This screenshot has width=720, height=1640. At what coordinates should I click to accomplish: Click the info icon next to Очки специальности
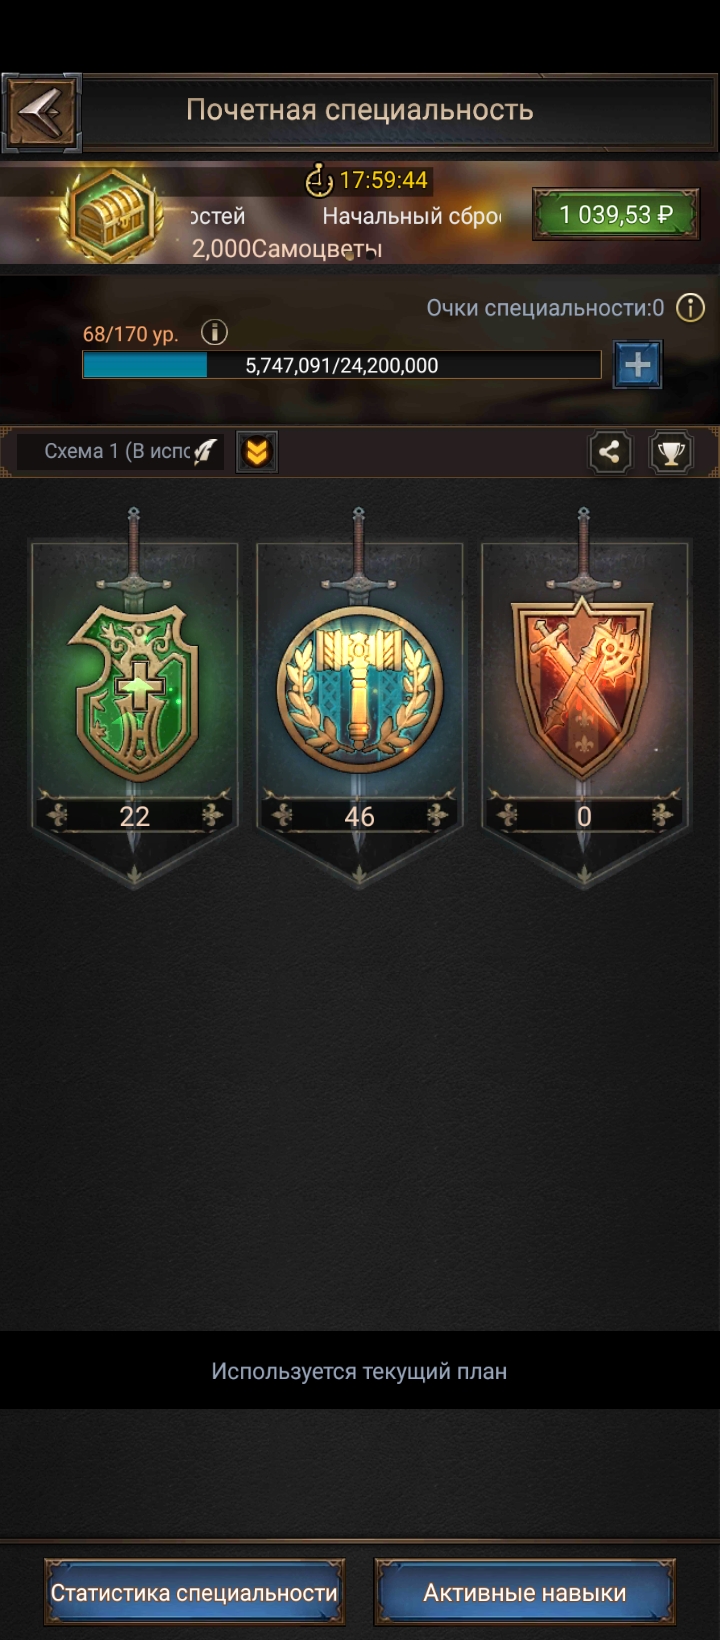(x=690, y=308)
